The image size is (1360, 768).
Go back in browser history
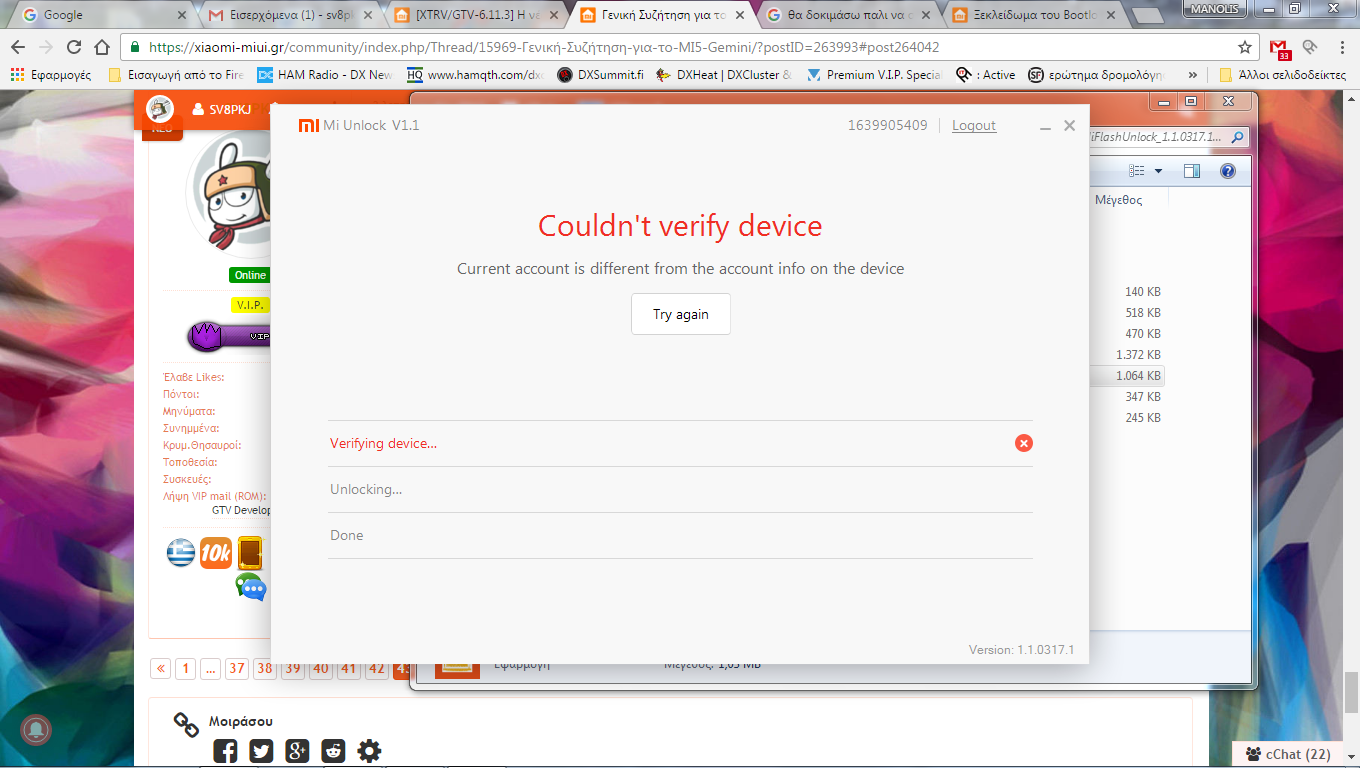[x=19, y=47]
